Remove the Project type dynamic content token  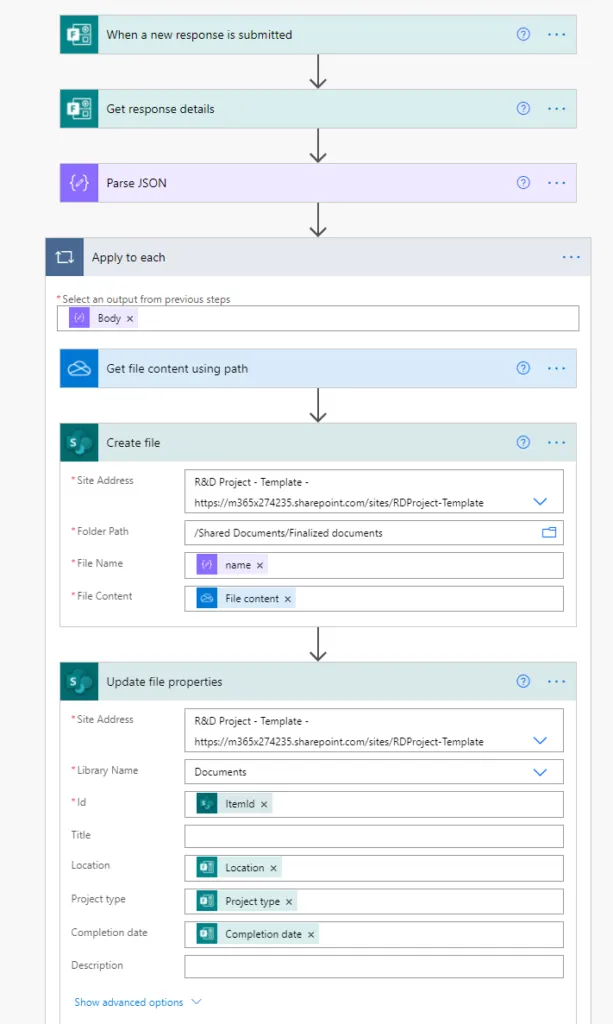point(289,902)
